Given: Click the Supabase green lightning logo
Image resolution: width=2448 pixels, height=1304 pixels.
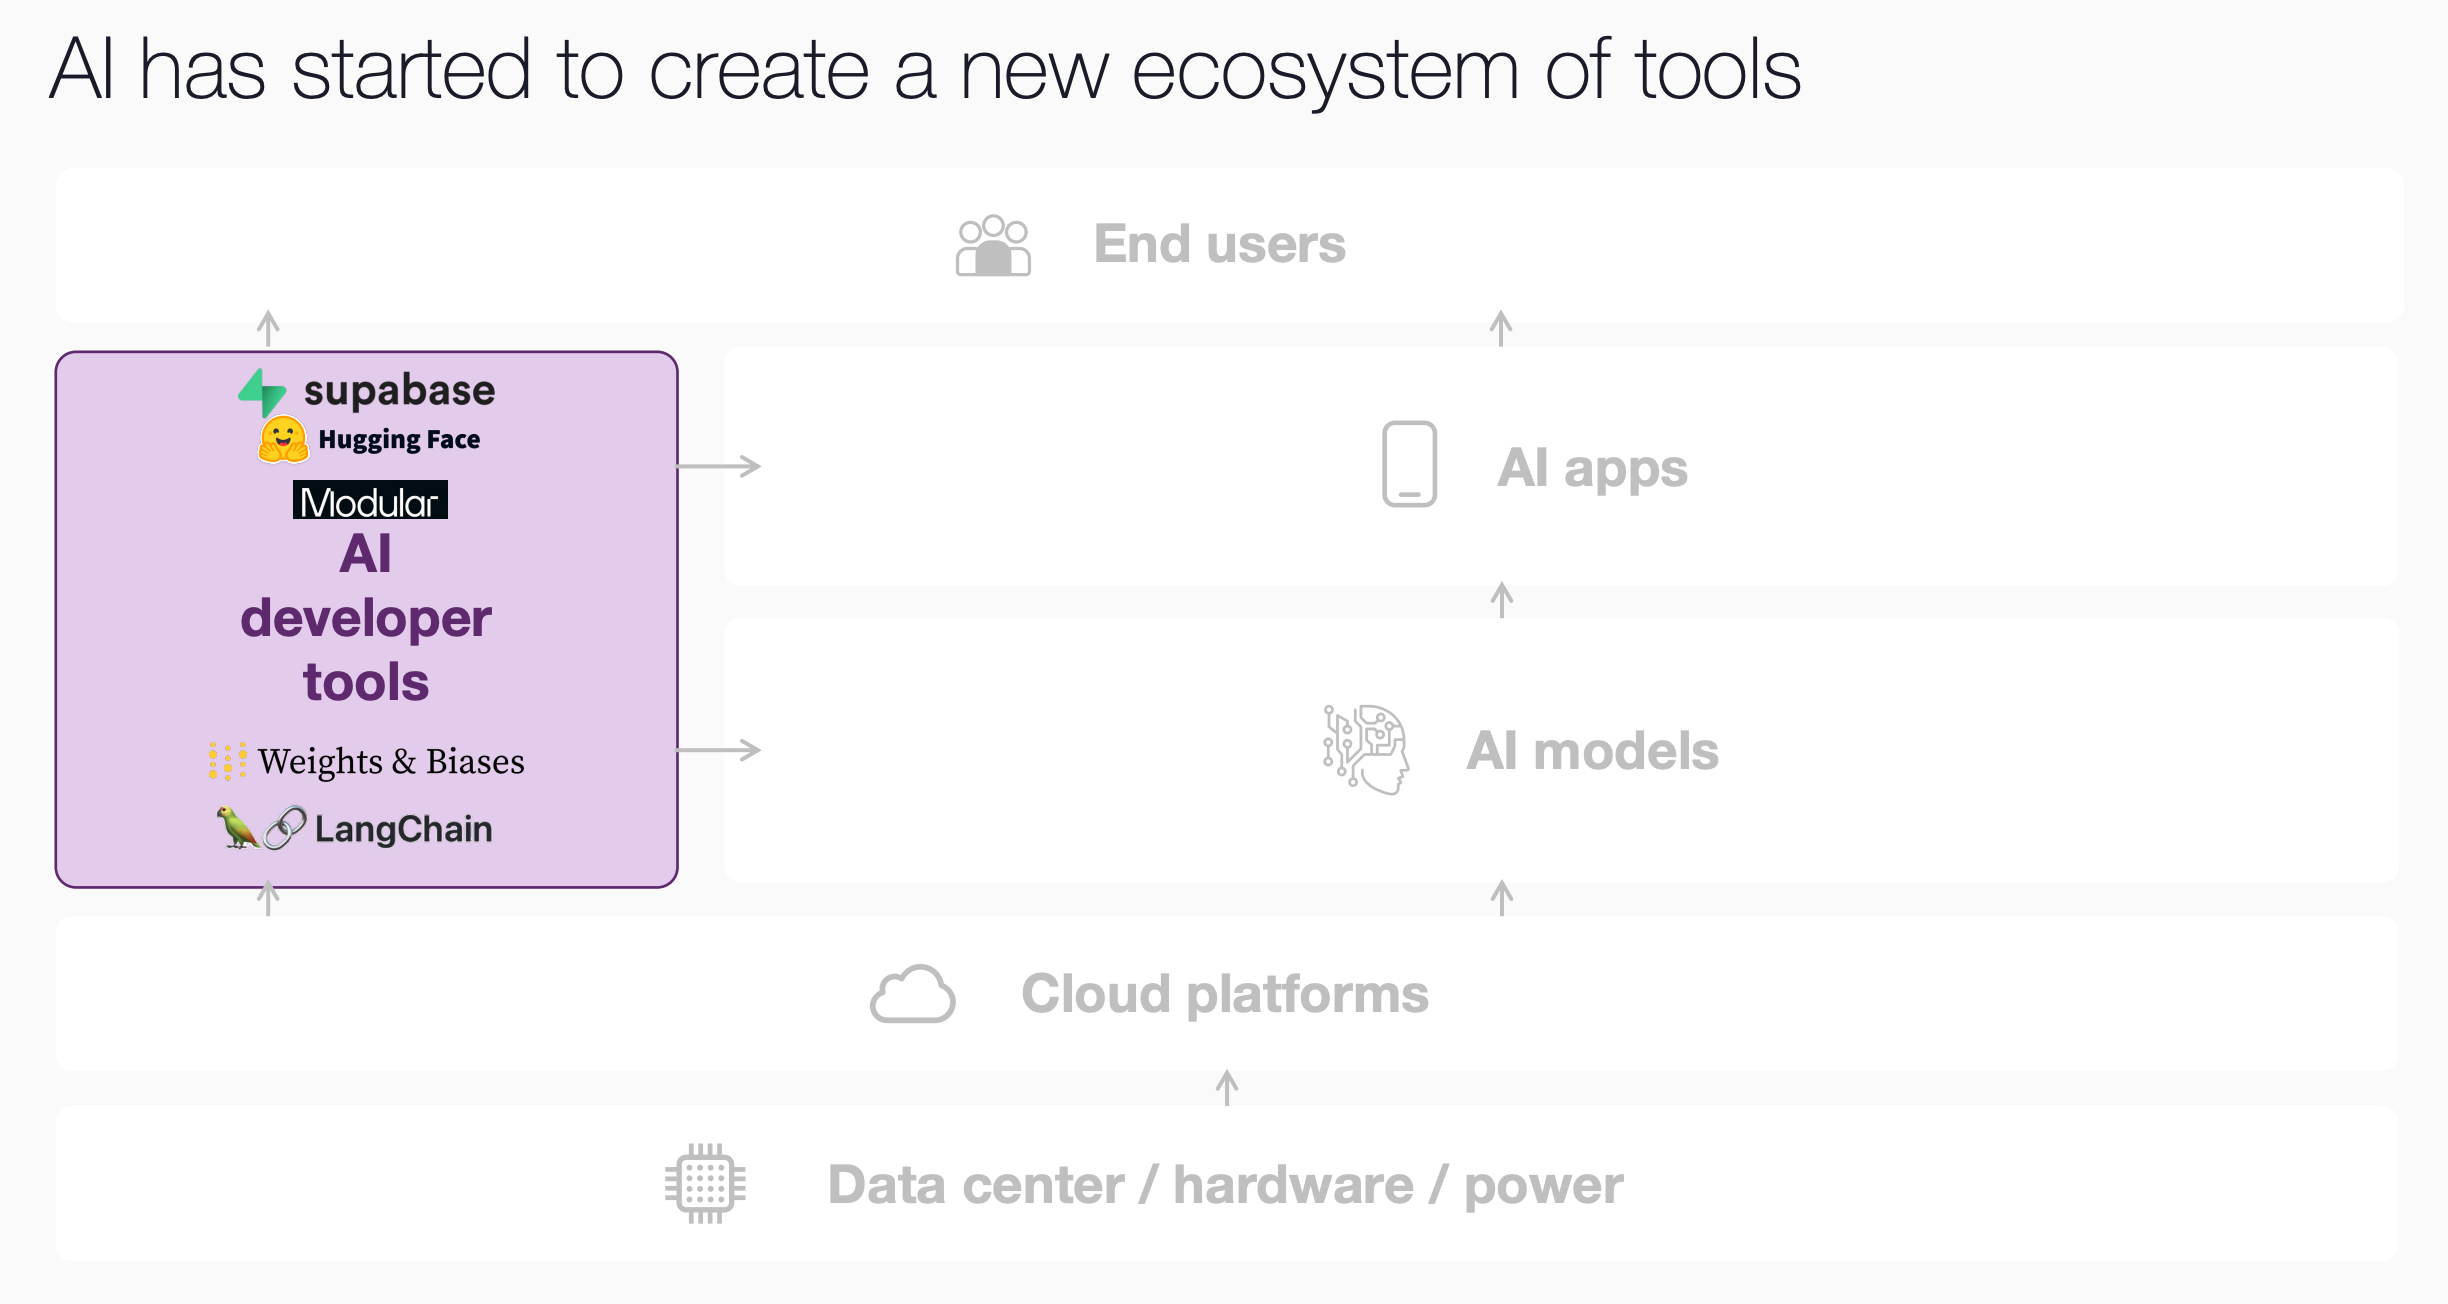Looking at the screenshot, I should (x=263, y=392).
